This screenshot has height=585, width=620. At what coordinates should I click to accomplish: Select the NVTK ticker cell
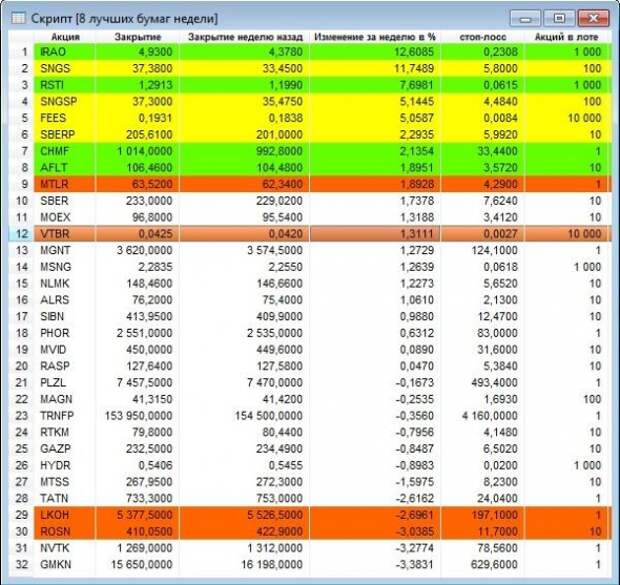coord(65,548)
